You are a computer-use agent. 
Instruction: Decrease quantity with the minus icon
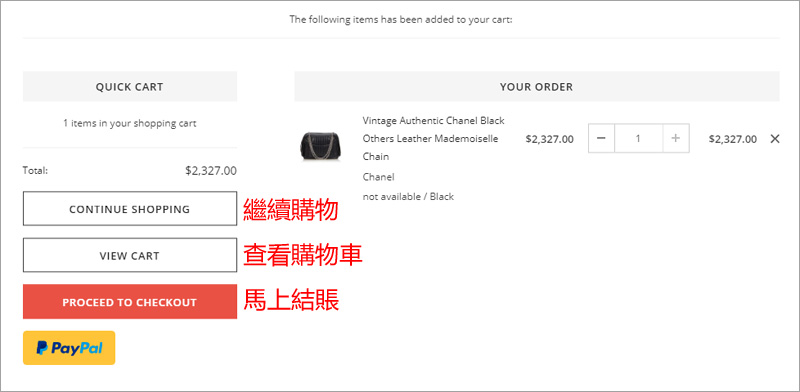click(602, 138)
